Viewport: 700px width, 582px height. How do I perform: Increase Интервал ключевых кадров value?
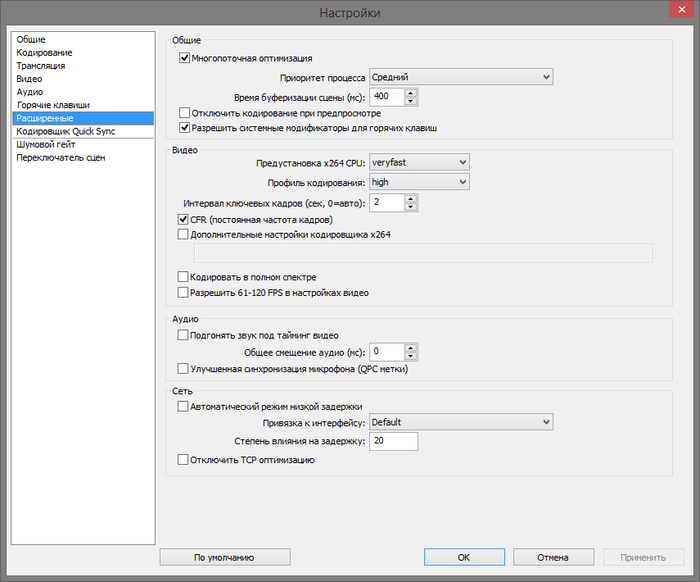click(411, 199)
